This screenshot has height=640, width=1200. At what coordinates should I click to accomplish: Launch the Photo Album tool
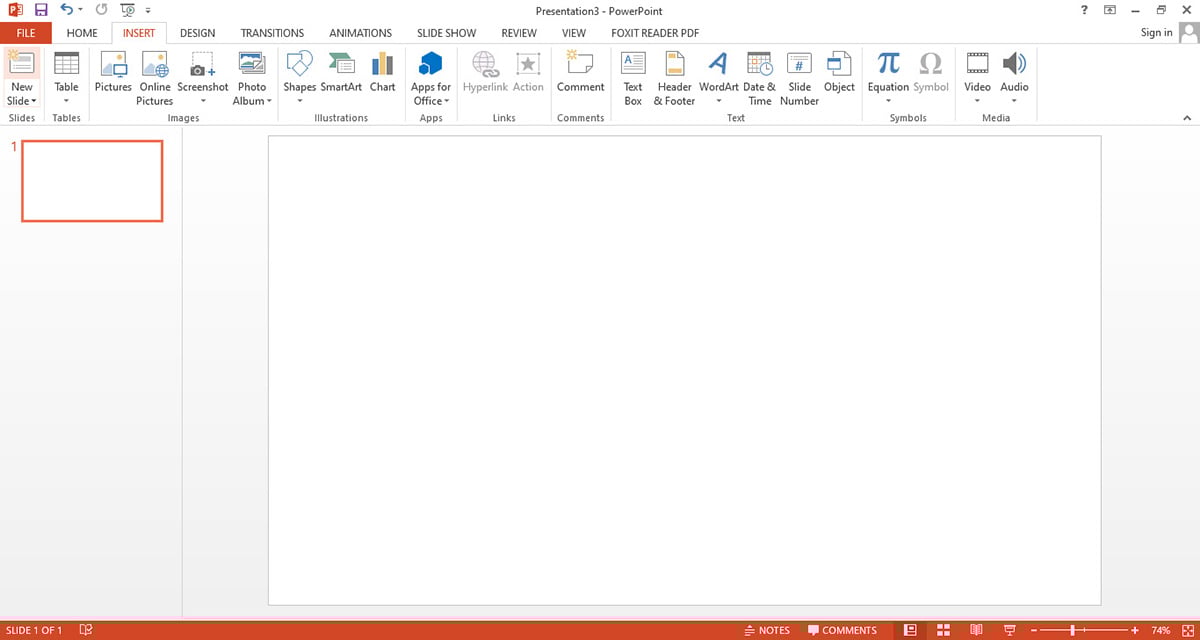coord(252,78)
